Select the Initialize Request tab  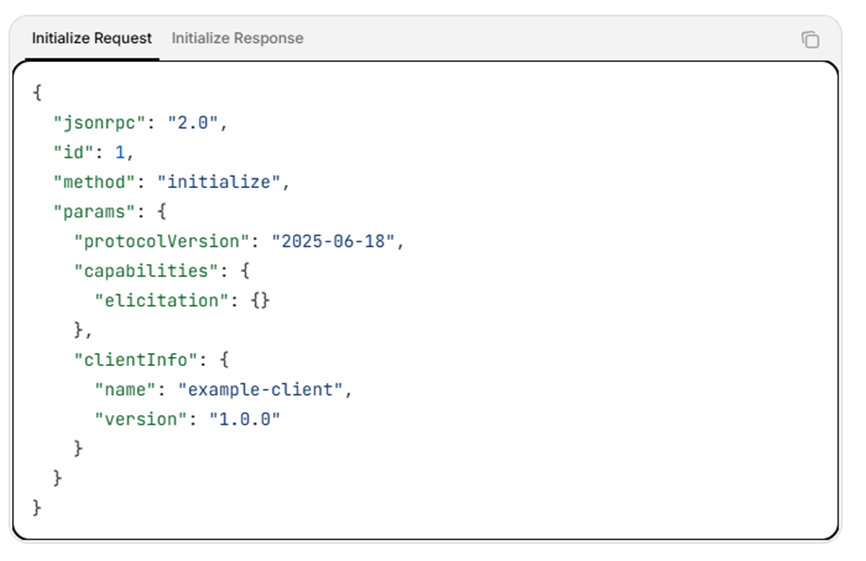pos(92,38)
